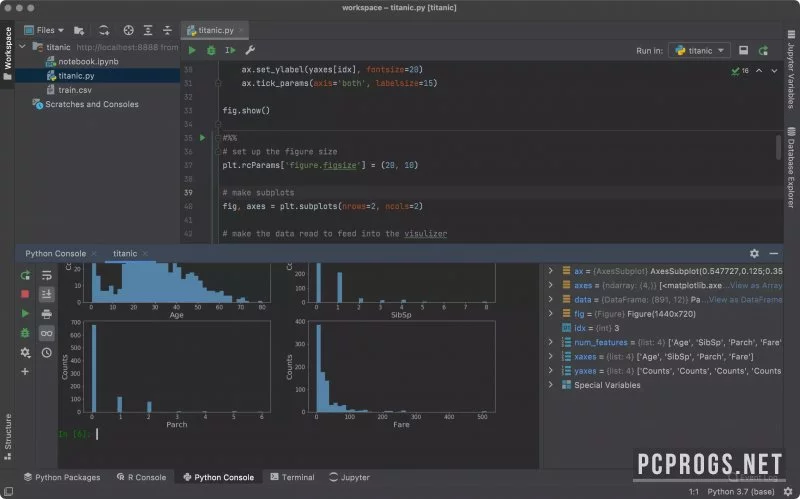Click the sync refresh icon in Files toolbar
800x499 pixels.
(x=104, y=31)
